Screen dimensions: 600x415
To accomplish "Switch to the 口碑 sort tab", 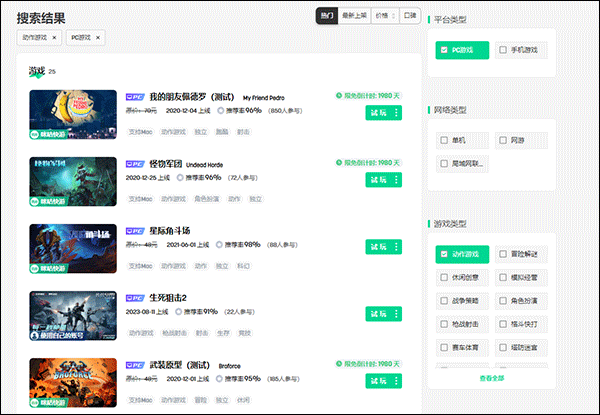I will (x=410, y=16).
